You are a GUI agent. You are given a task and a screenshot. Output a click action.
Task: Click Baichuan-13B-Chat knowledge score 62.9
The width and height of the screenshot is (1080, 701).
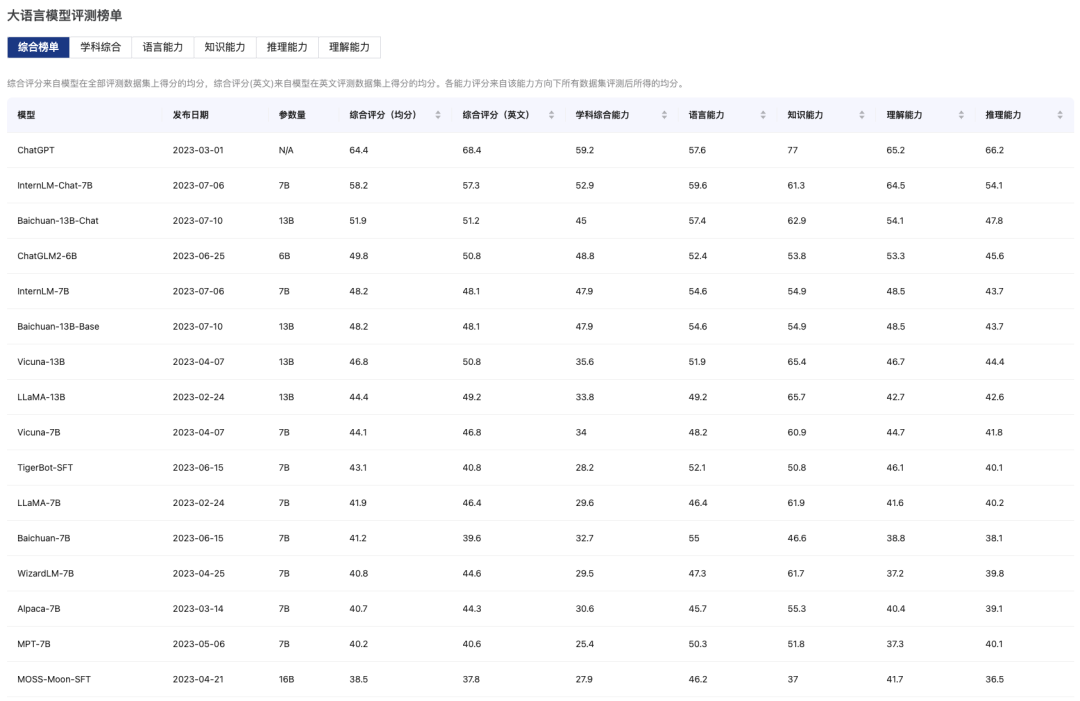(797, 220)
